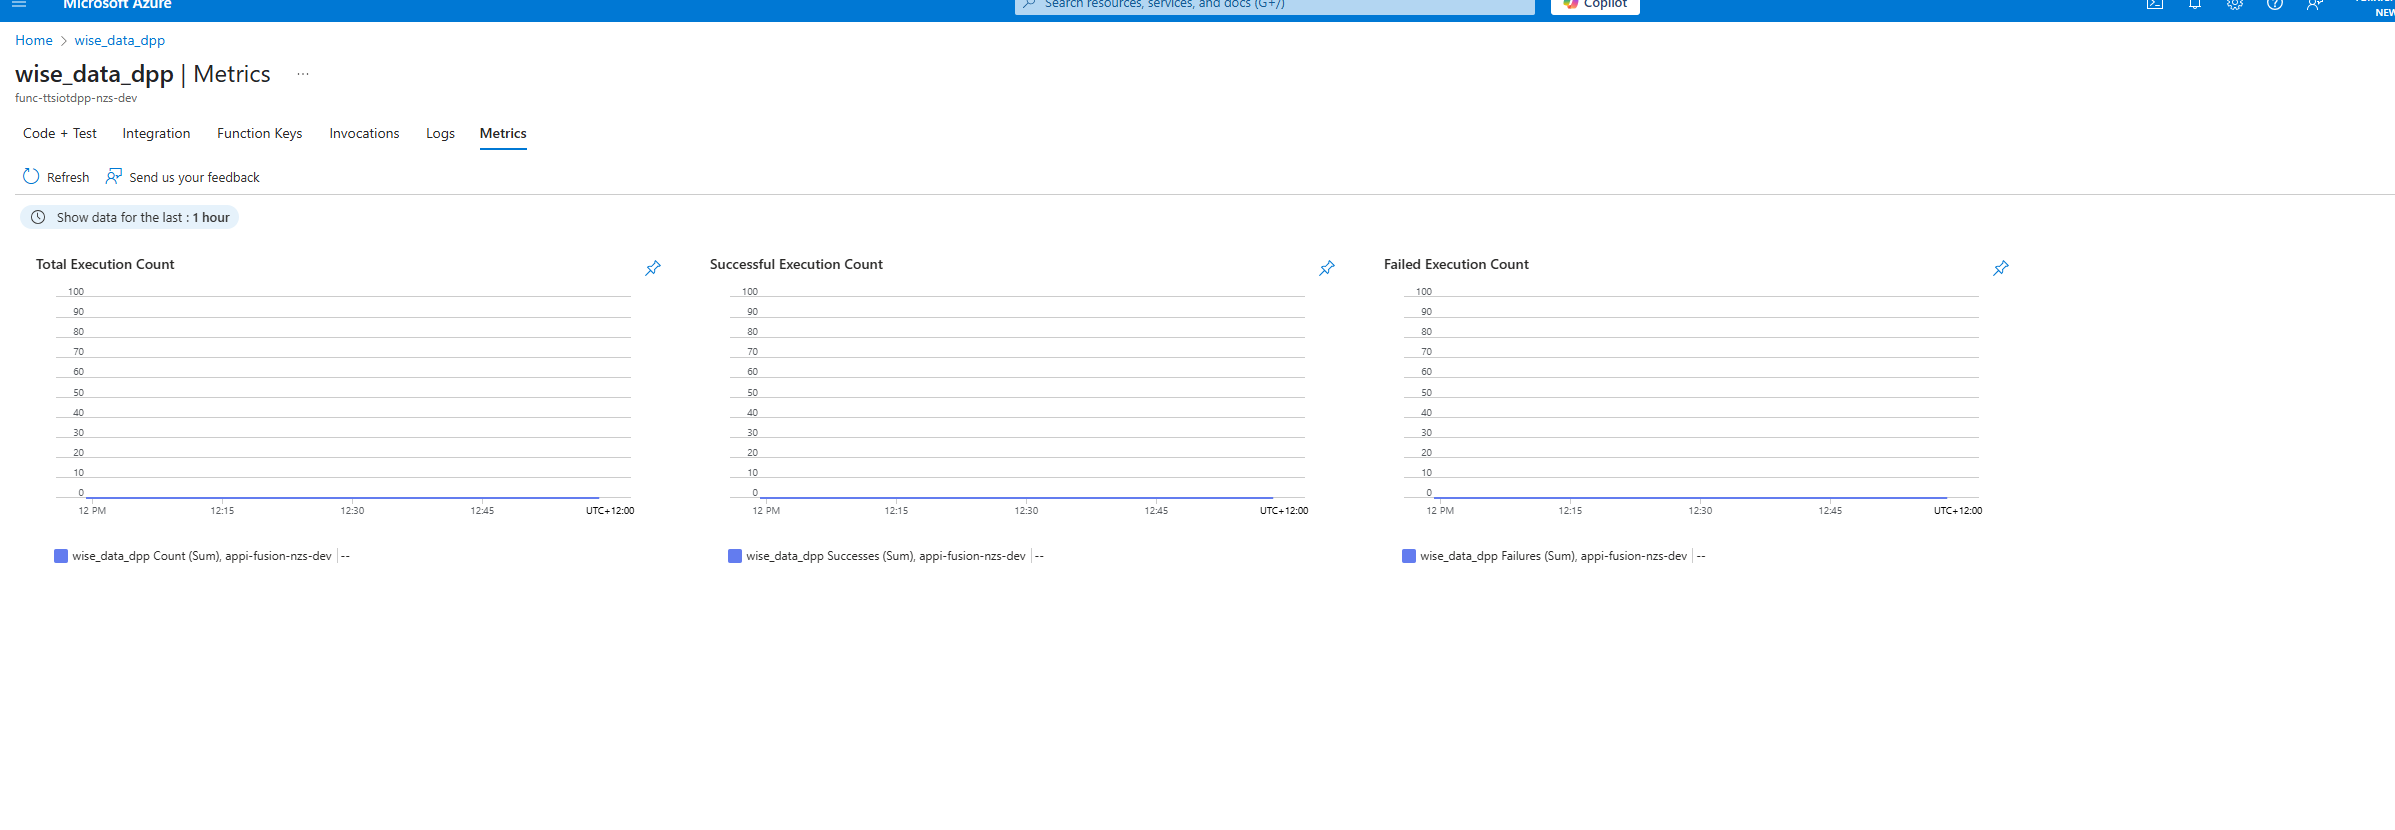2395x830 pixels.
Task: Open the top bar feedback person icon
Action: [2315, 4]
